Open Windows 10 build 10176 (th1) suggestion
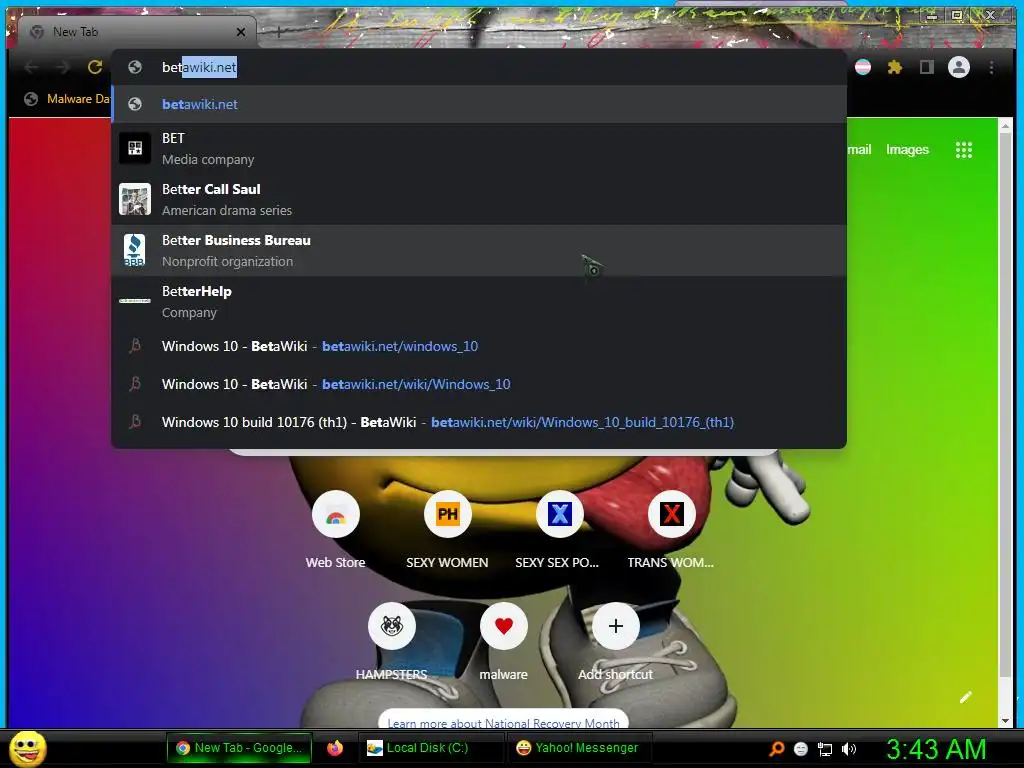Image resolution: width=1024 pixels, height=768 pixels. coord(479,422)
